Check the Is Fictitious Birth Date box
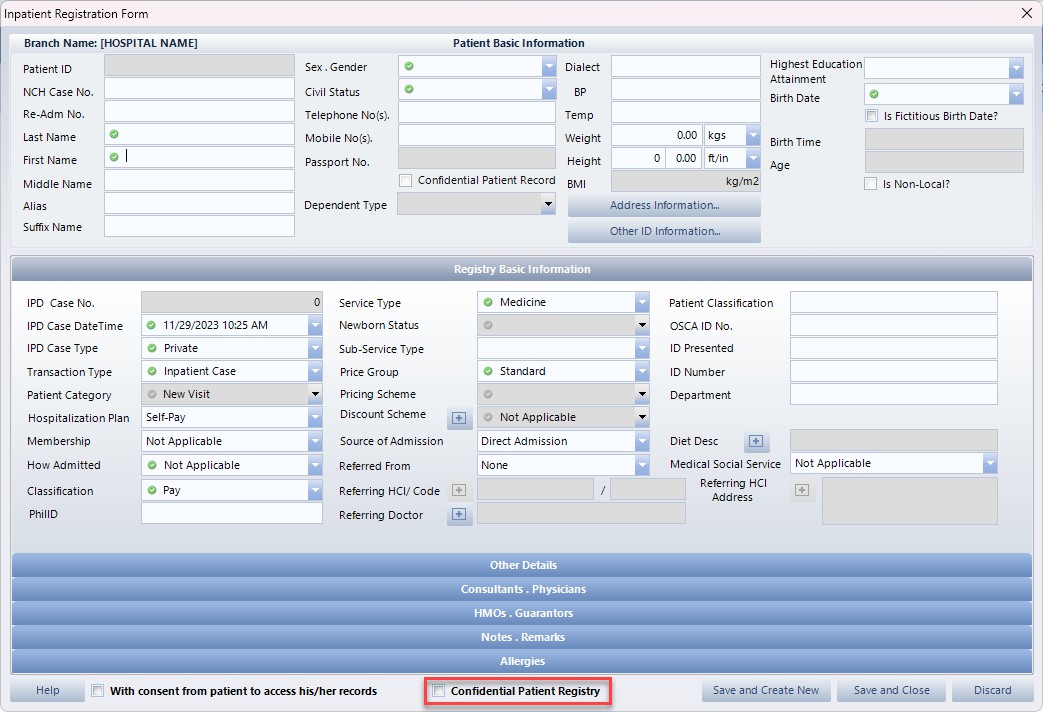Viewport: 1043px width, 712px height. [x=871, y=116]
